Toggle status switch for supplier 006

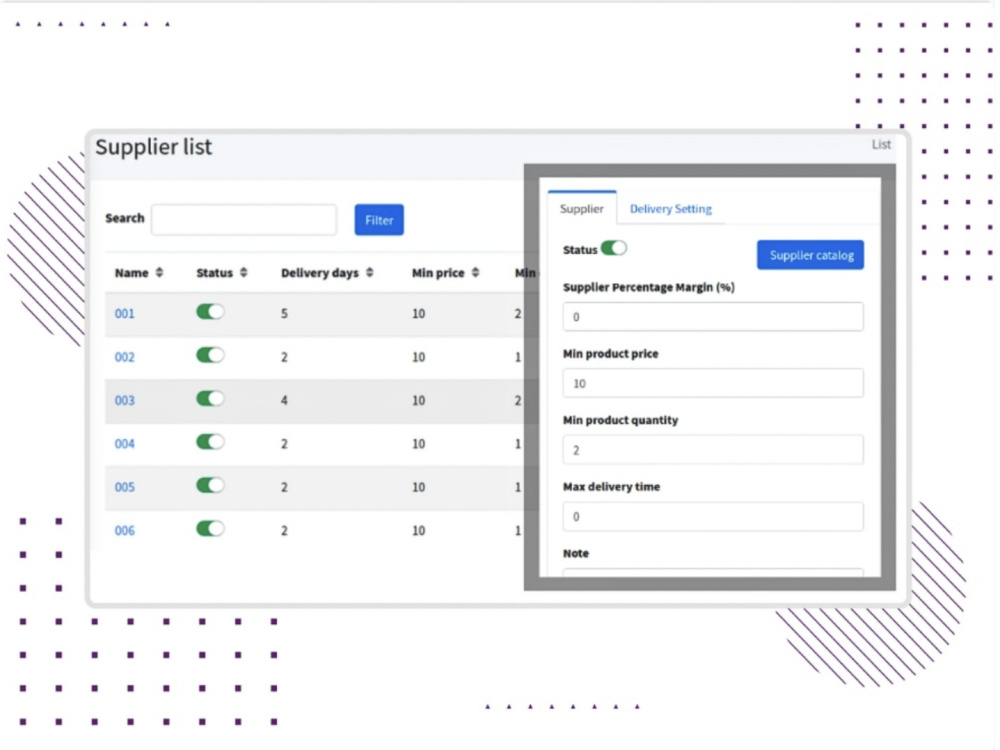(x=210, y=529)
